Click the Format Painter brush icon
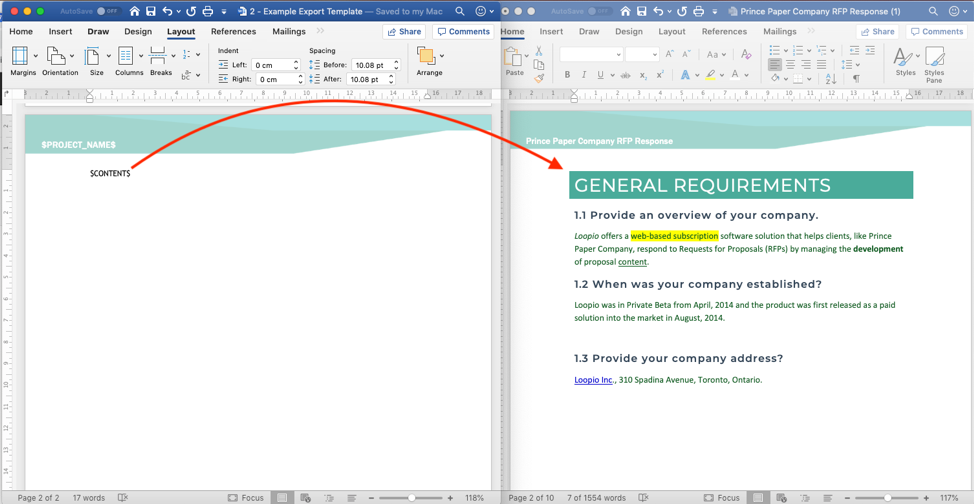Viewport: 974px width, 504px height. (539, 78)
